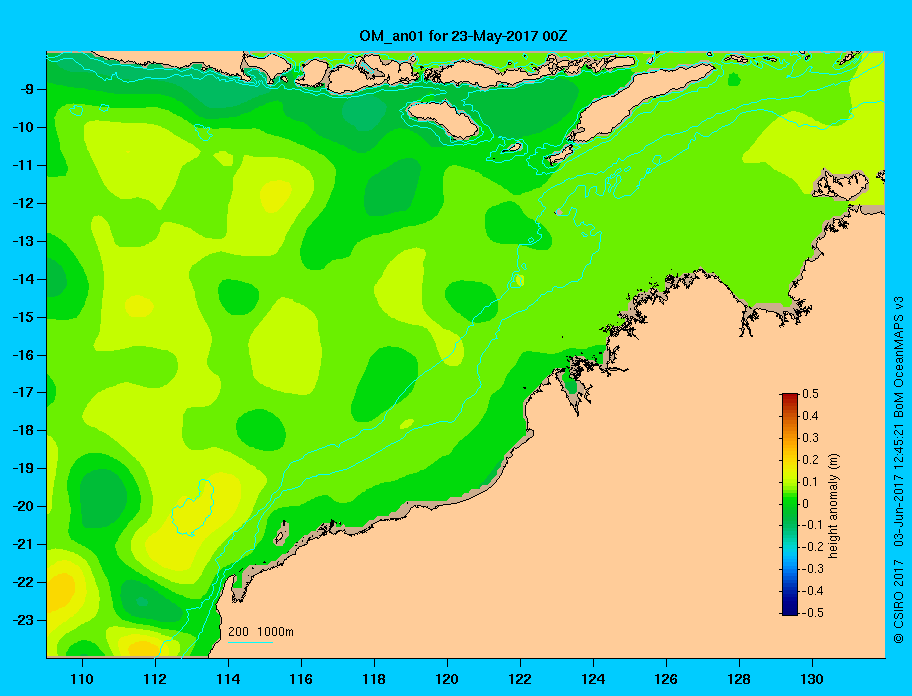The width and height of the screenshot is (912, 696).
Task: Click longitude axis label 126
Action: 666,679
